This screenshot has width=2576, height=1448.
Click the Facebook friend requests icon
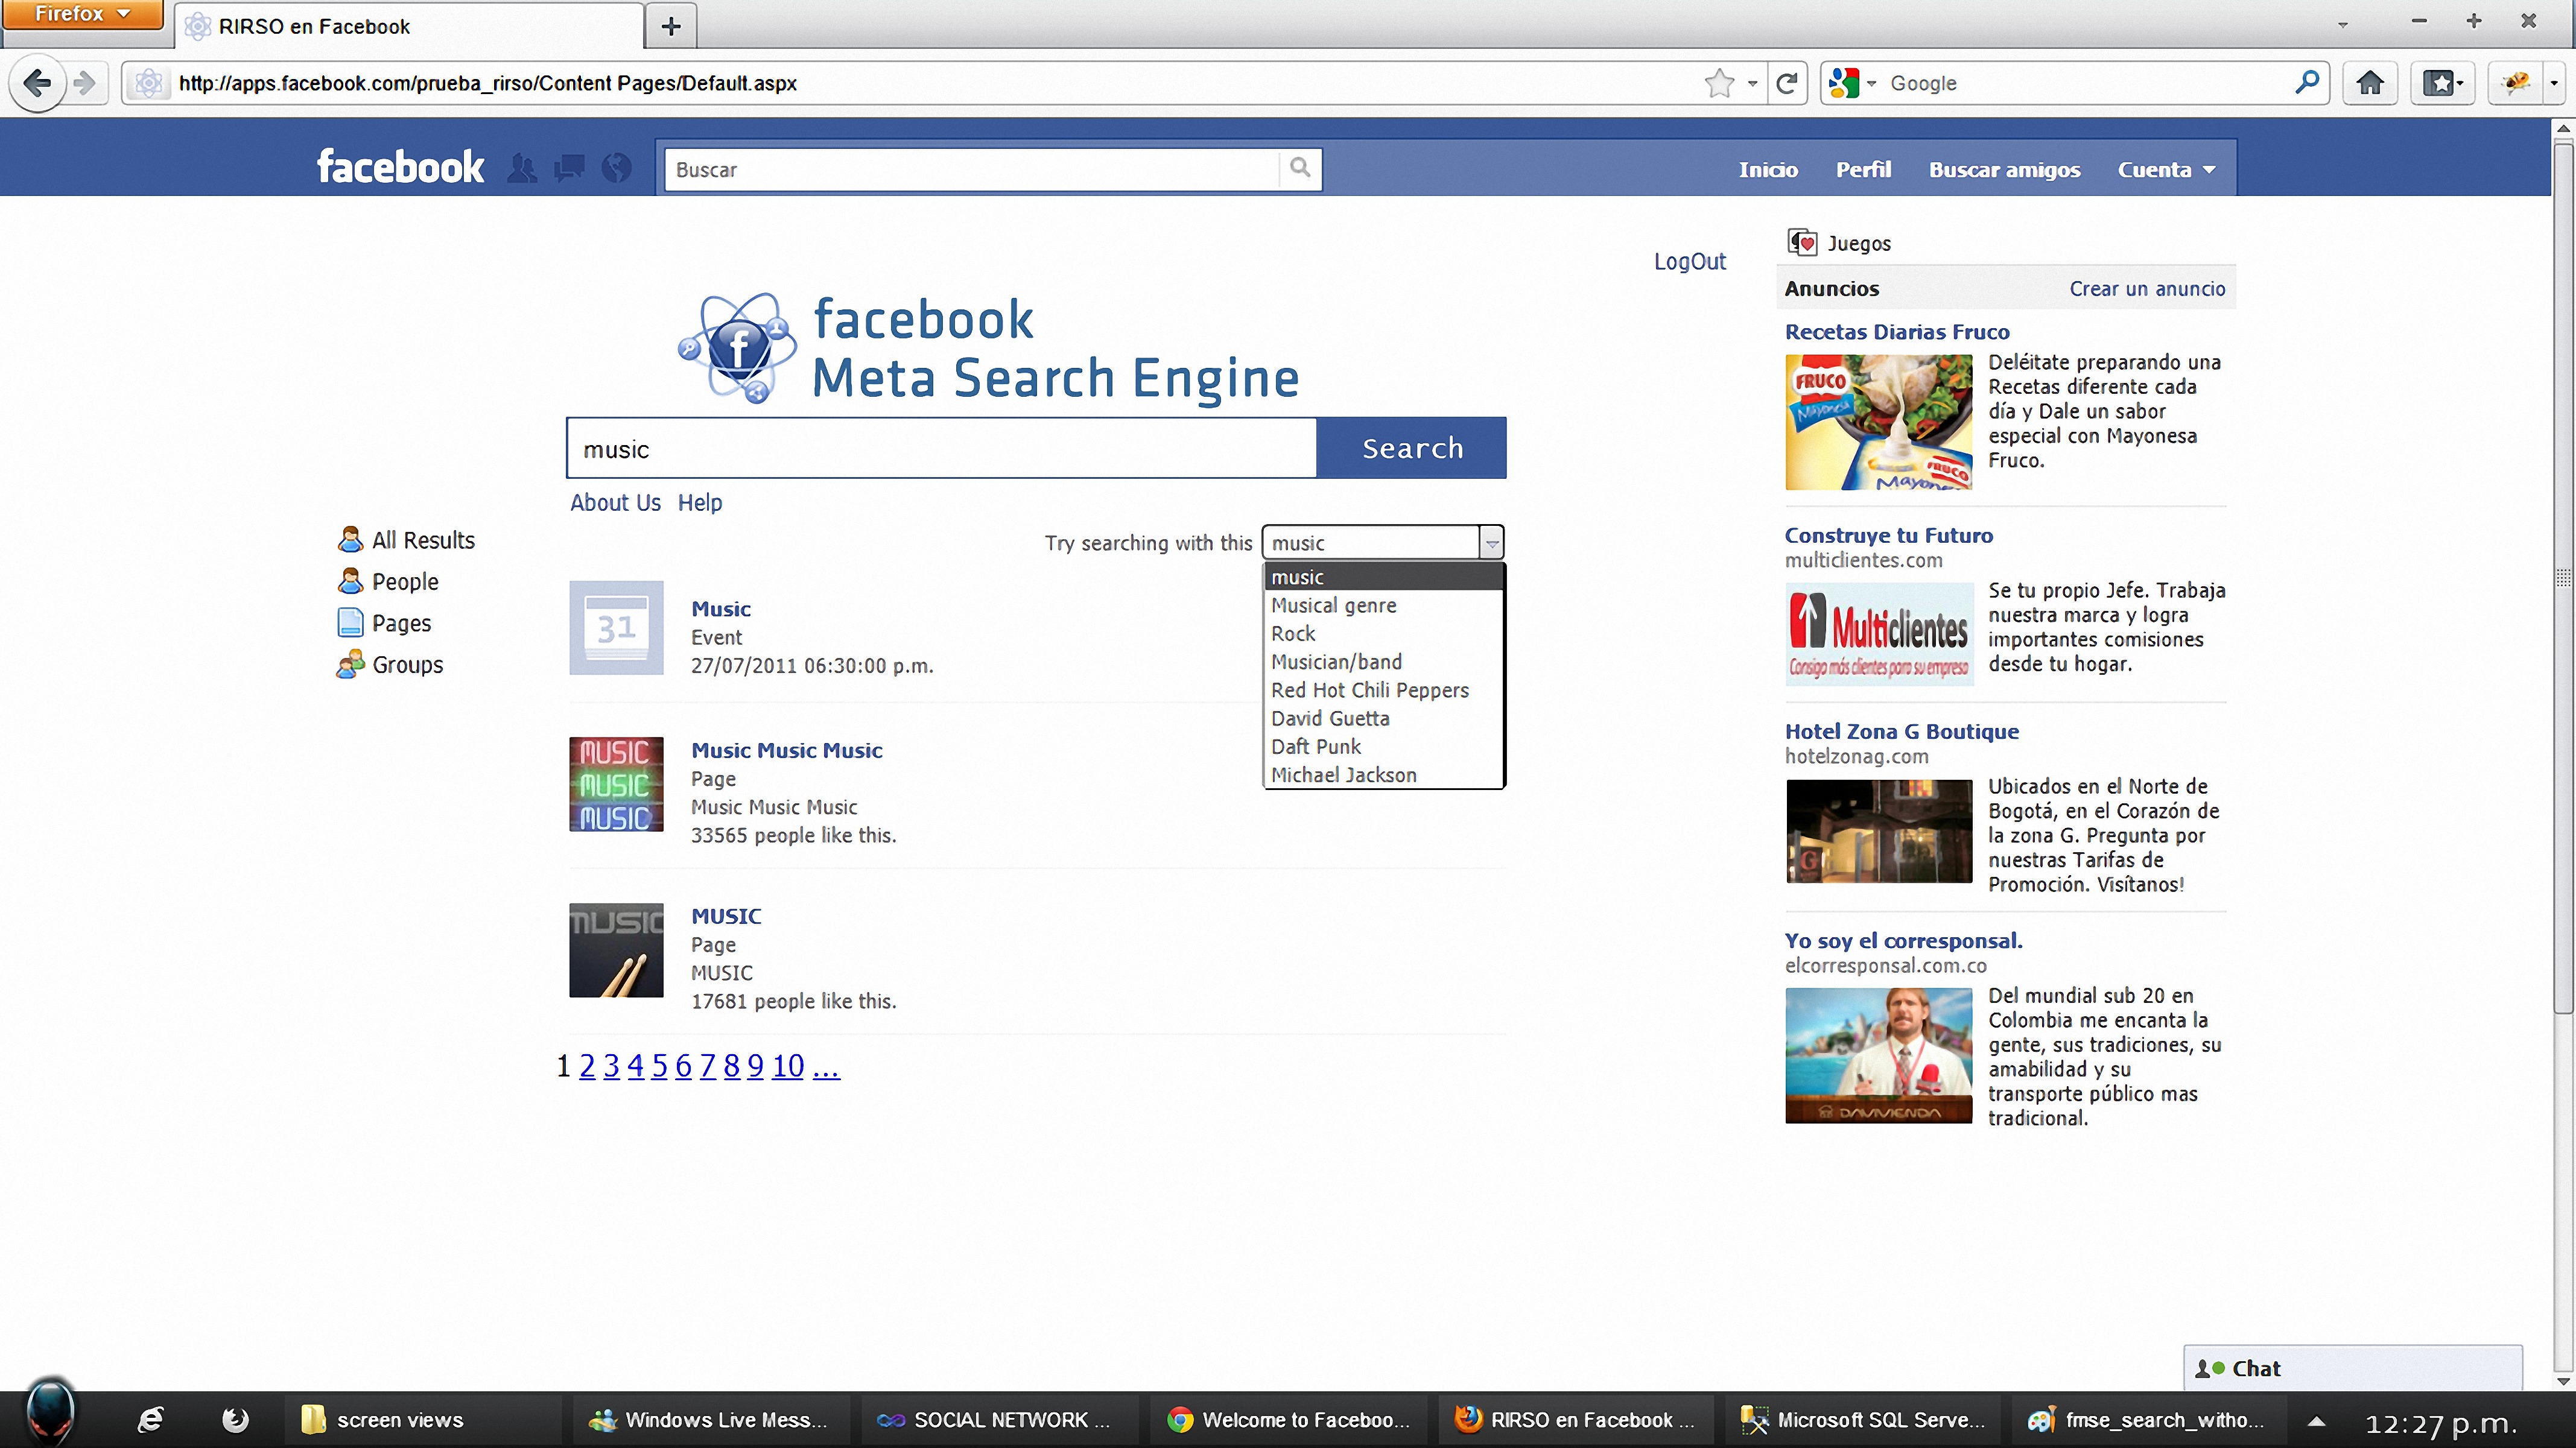tap(521, 168)
